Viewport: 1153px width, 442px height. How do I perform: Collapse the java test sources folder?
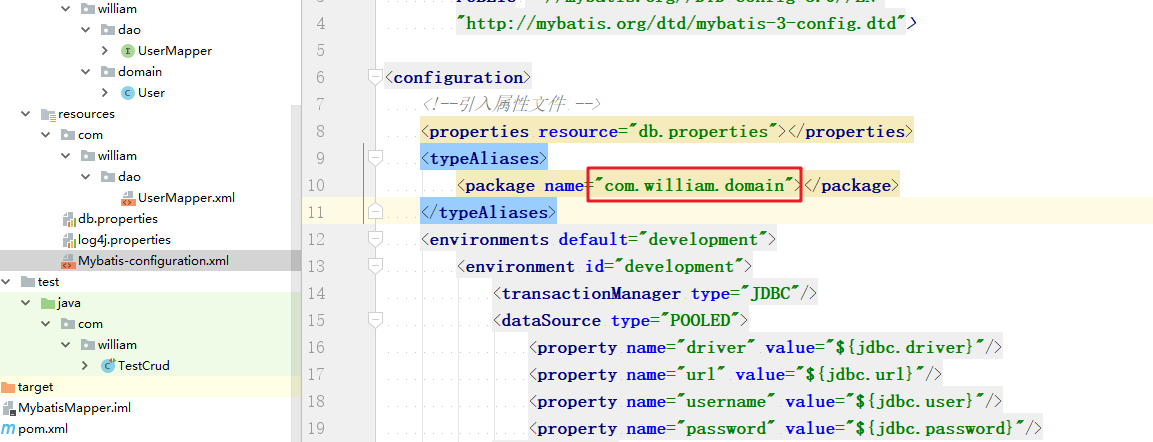point(26,303)
